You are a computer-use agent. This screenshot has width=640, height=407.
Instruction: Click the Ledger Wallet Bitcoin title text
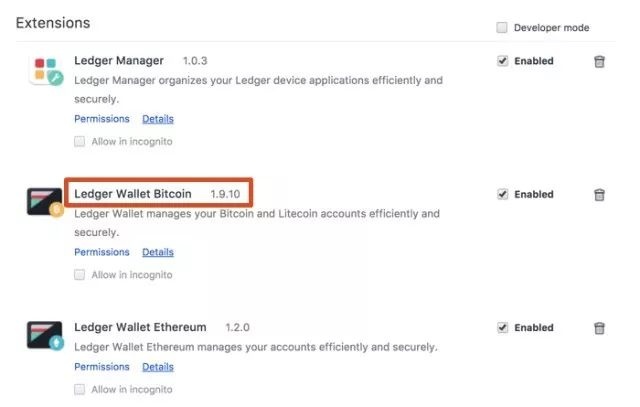[x=133, y=193]
